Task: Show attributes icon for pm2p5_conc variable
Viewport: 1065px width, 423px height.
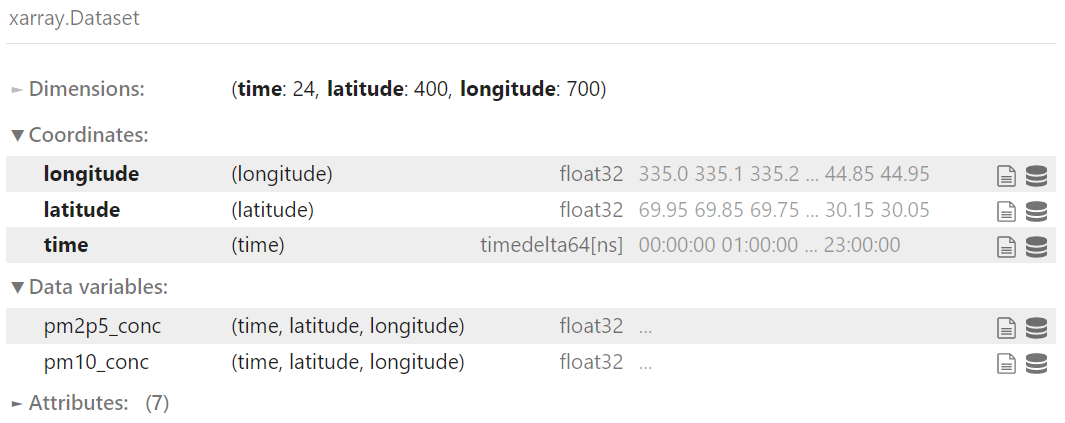Action: pos(1006,328)
